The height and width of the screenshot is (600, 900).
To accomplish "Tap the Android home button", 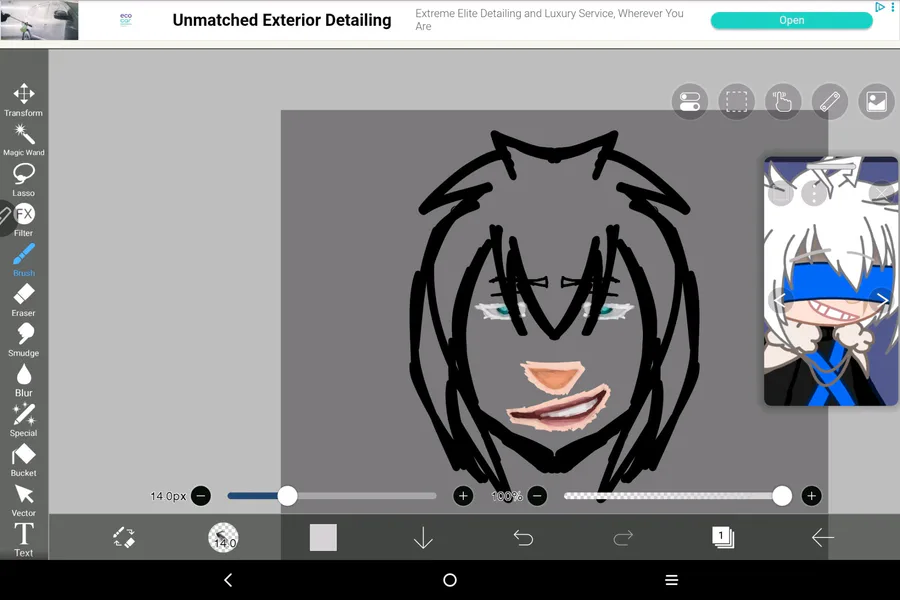I will click(450, 580).
